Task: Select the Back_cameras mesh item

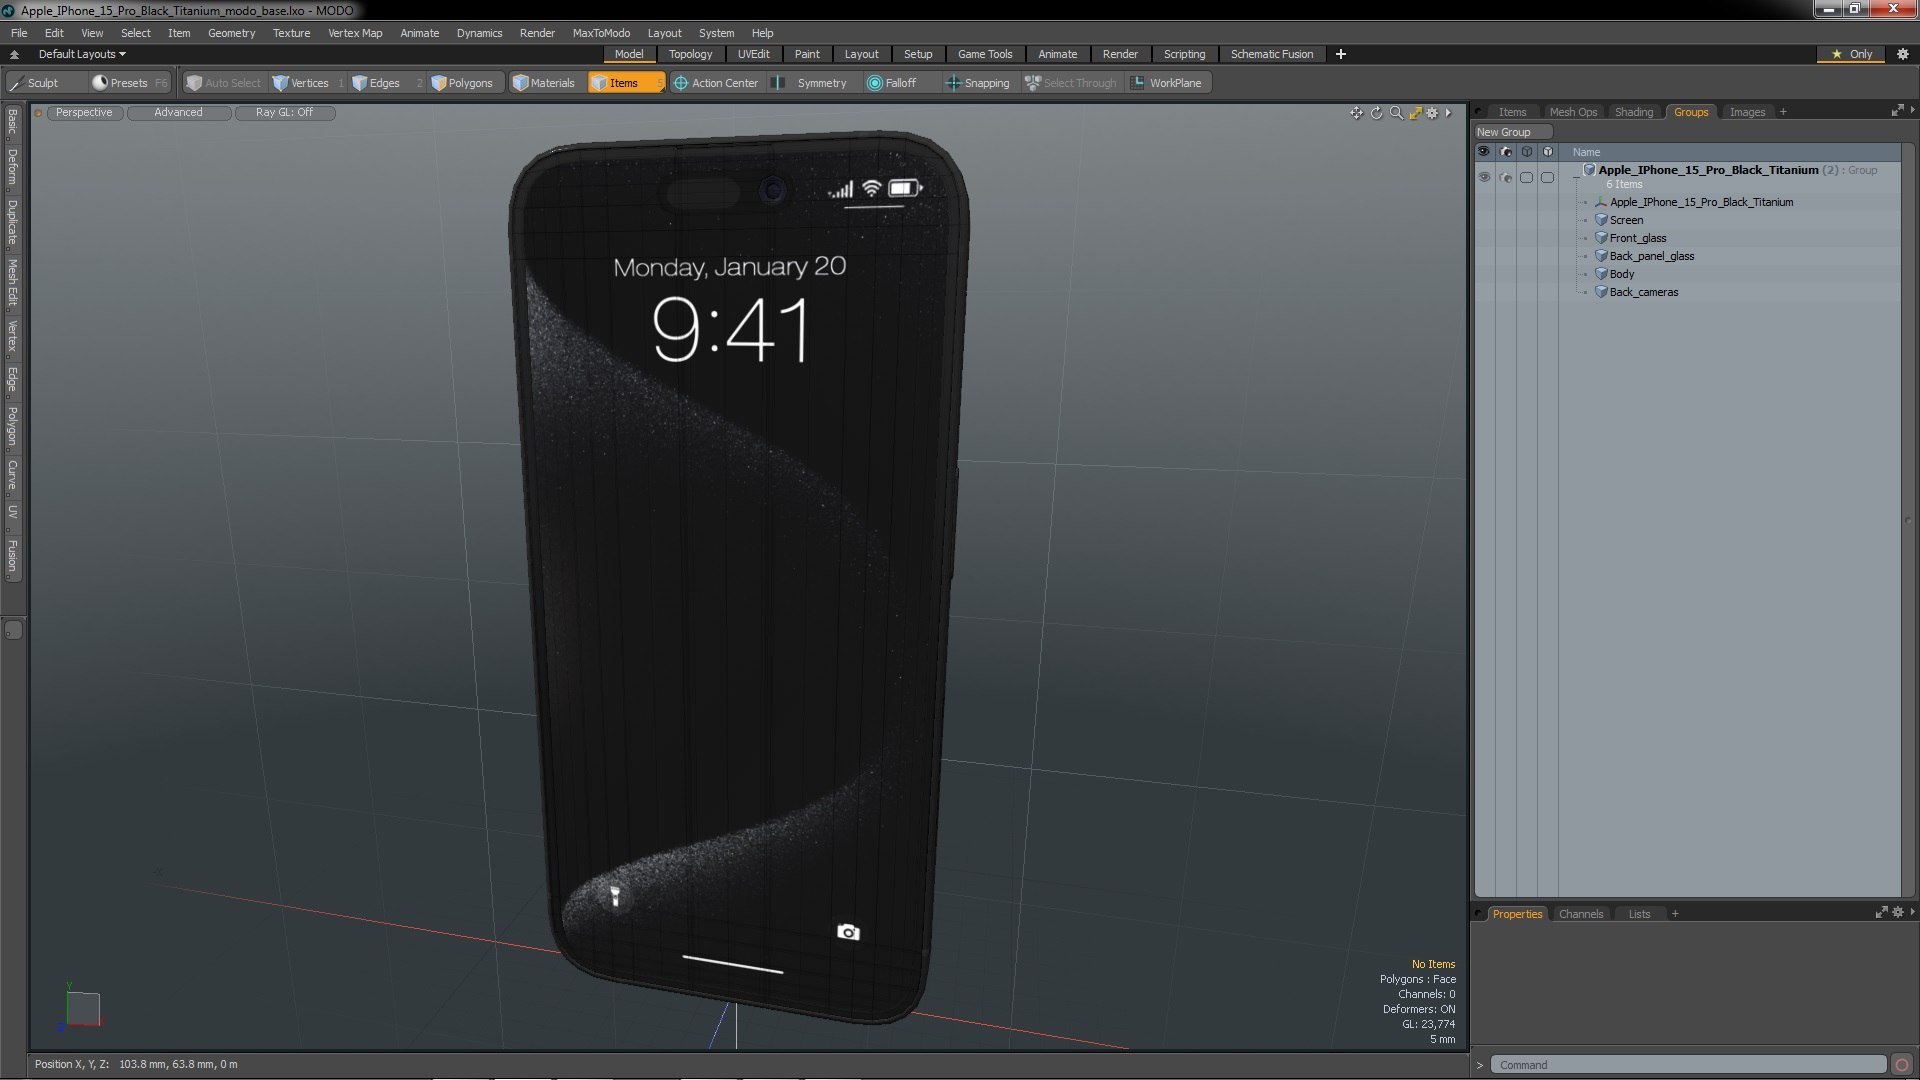Action: 1643,292
